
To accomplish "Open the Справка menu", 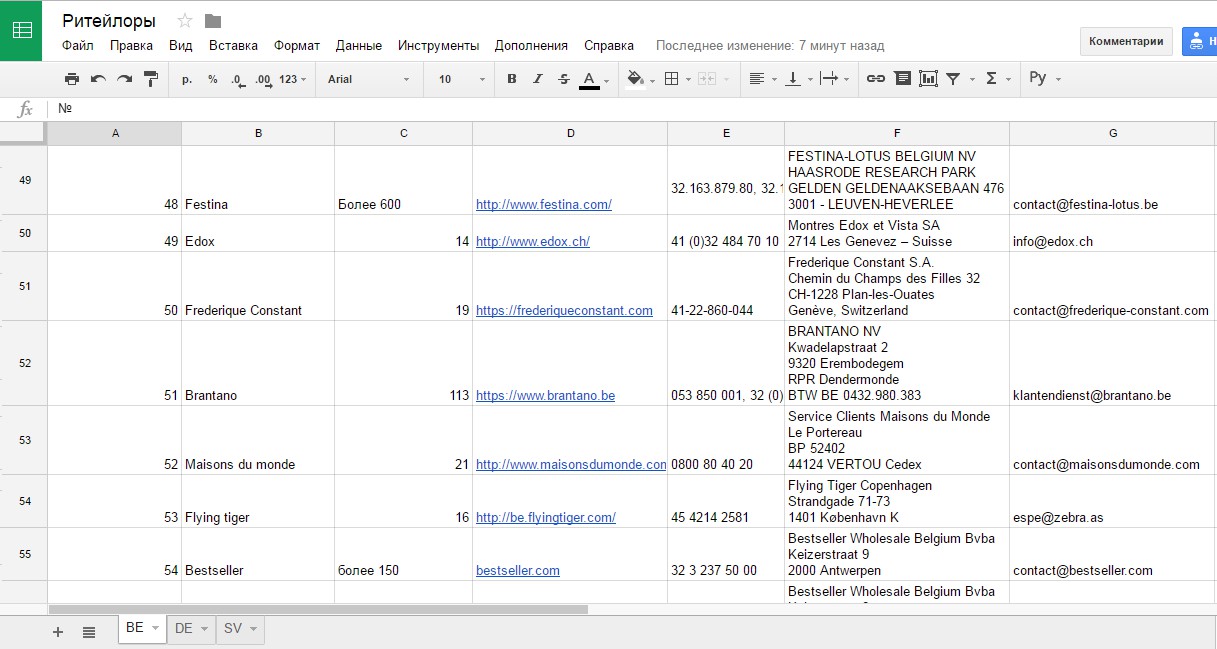I will pyautogui.click(x=609, y=45).
